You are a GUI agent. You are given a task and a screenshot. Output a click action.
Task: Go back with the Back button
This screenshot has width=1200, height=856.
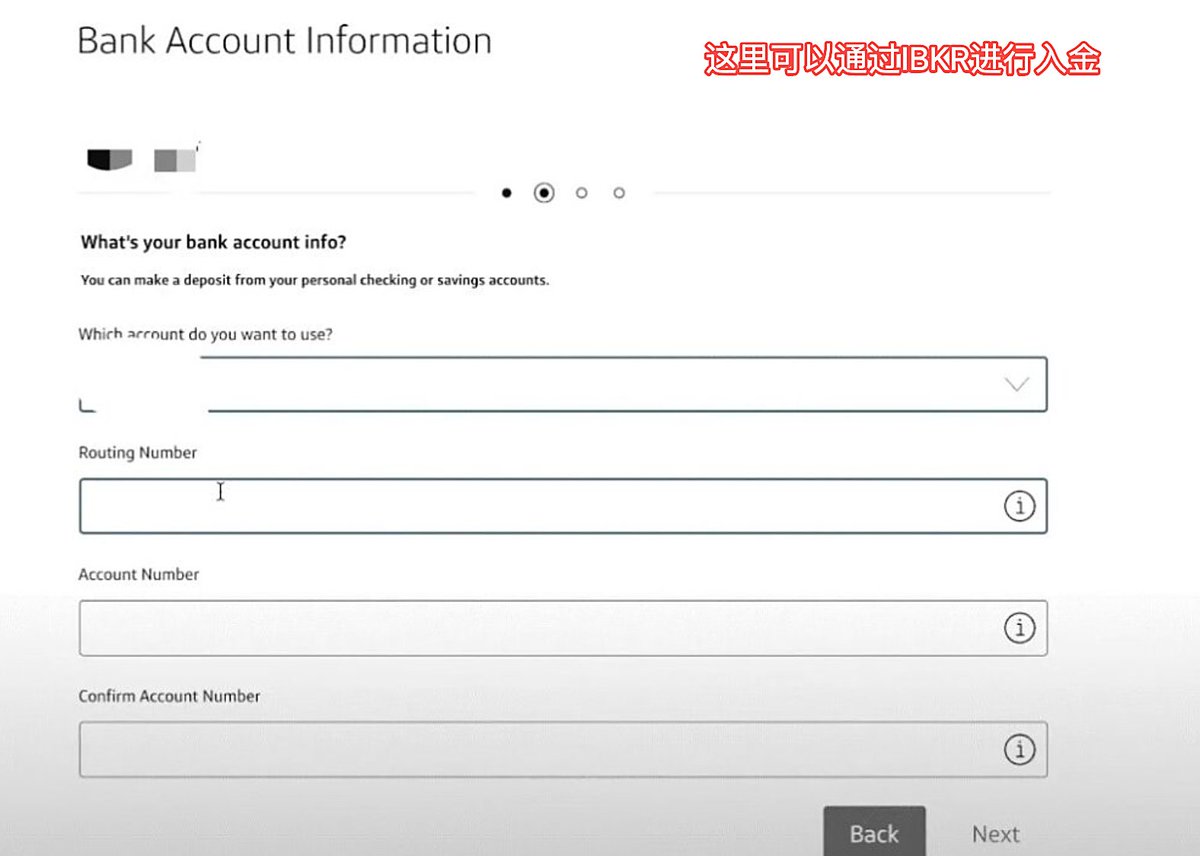tap(874, 833)
